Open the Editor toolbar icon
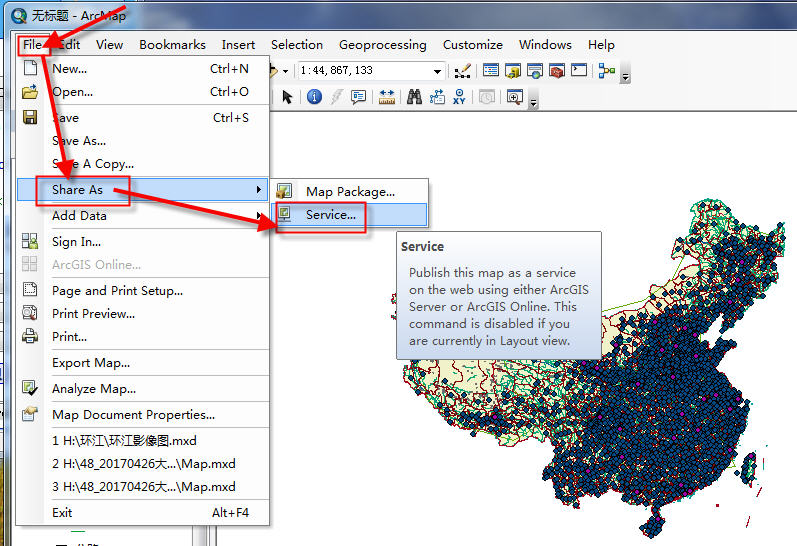Image resolution: width=797 pixels, height=546 pixels. [462, 71]
